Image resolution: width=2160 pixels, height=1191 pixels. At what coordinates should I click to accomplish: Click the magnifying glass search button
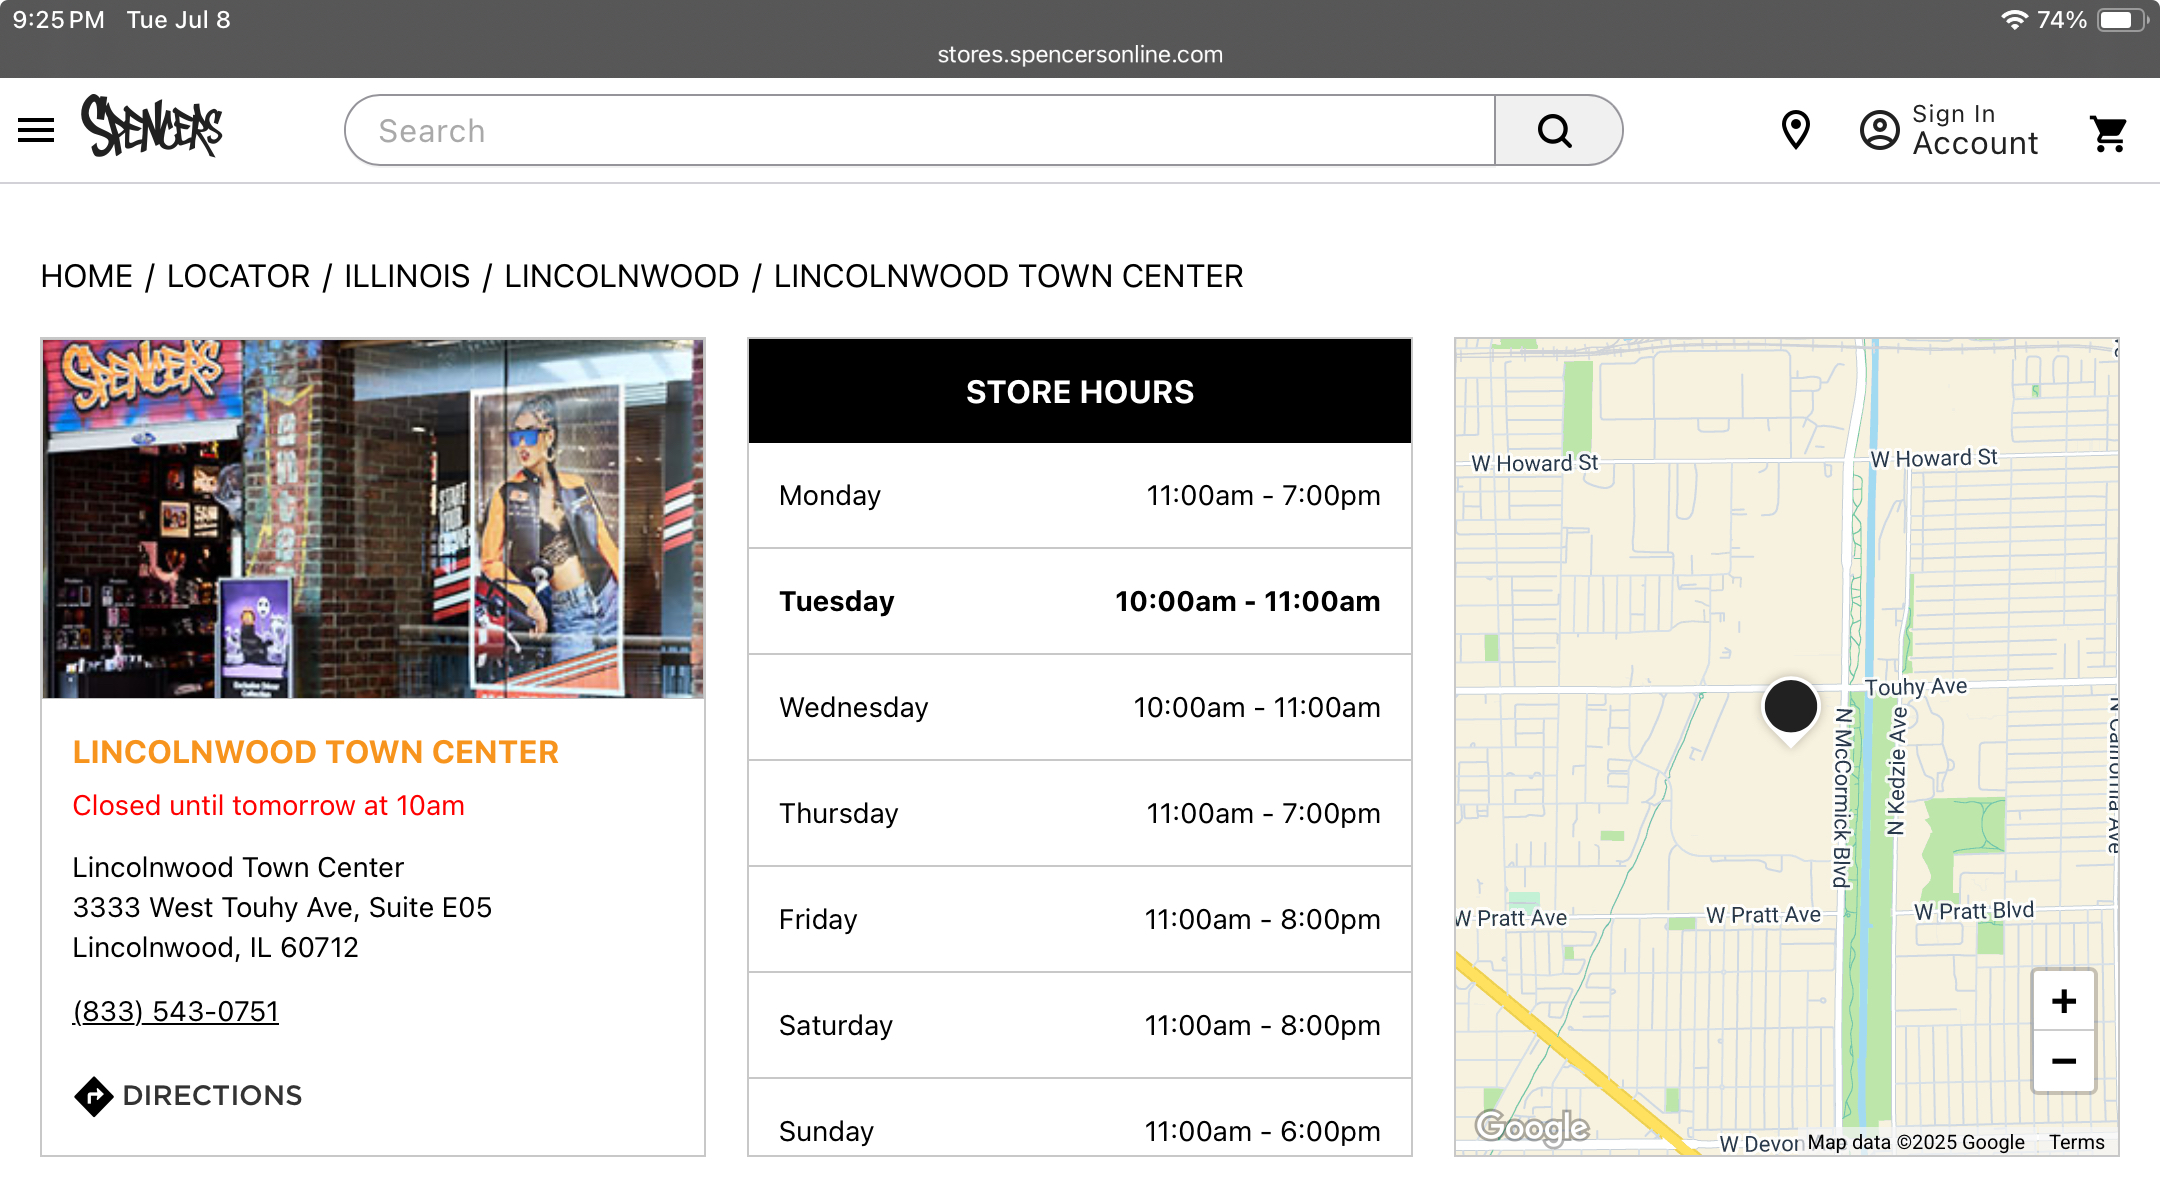1556,131
